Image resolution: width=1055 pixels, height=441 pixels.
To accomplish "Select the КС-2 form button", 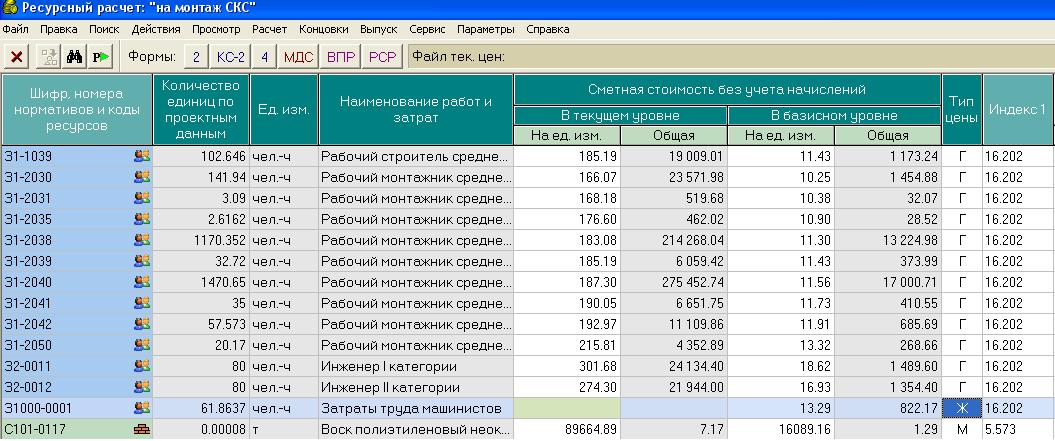I will click(231, 57).
